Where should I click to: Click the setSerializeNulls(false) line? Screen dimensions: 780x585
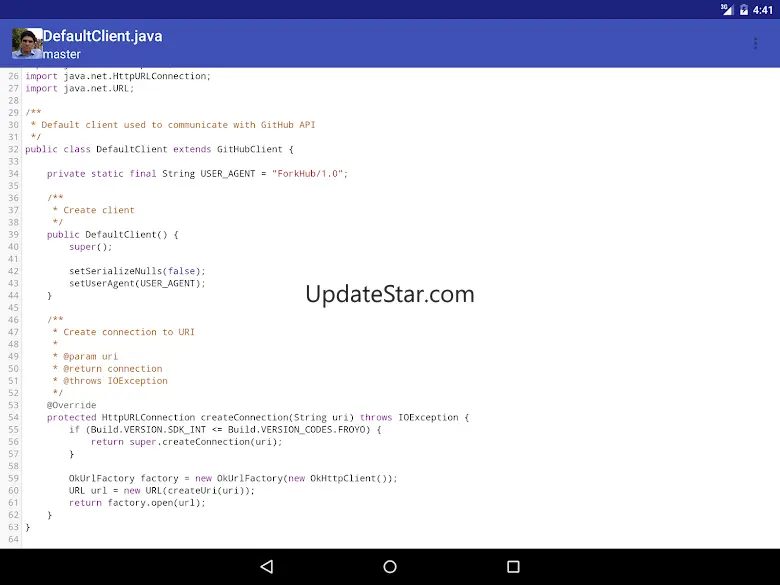coord(137,271)
